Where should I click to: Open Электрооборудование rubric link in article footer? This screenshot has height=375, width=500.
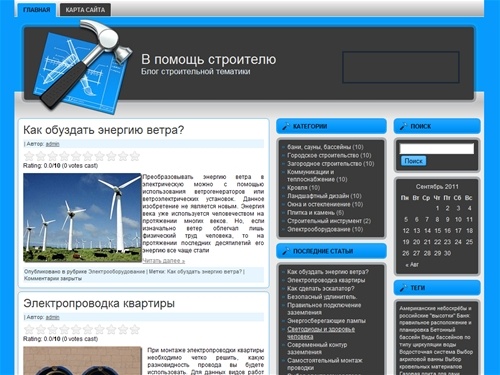click(x=117, y=272)
